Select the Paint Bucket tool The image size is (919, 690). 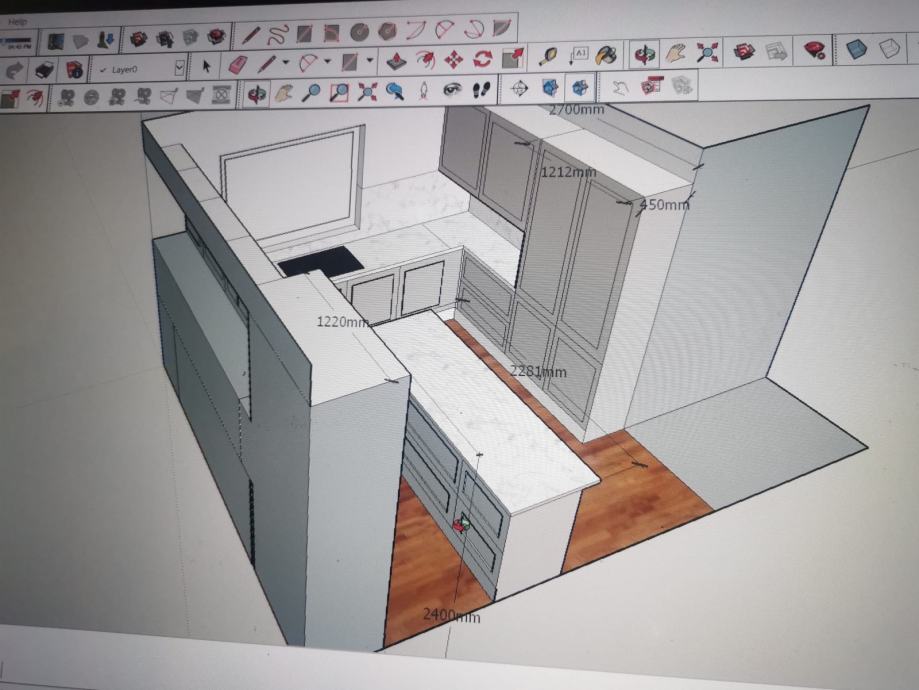coord(606,53)
